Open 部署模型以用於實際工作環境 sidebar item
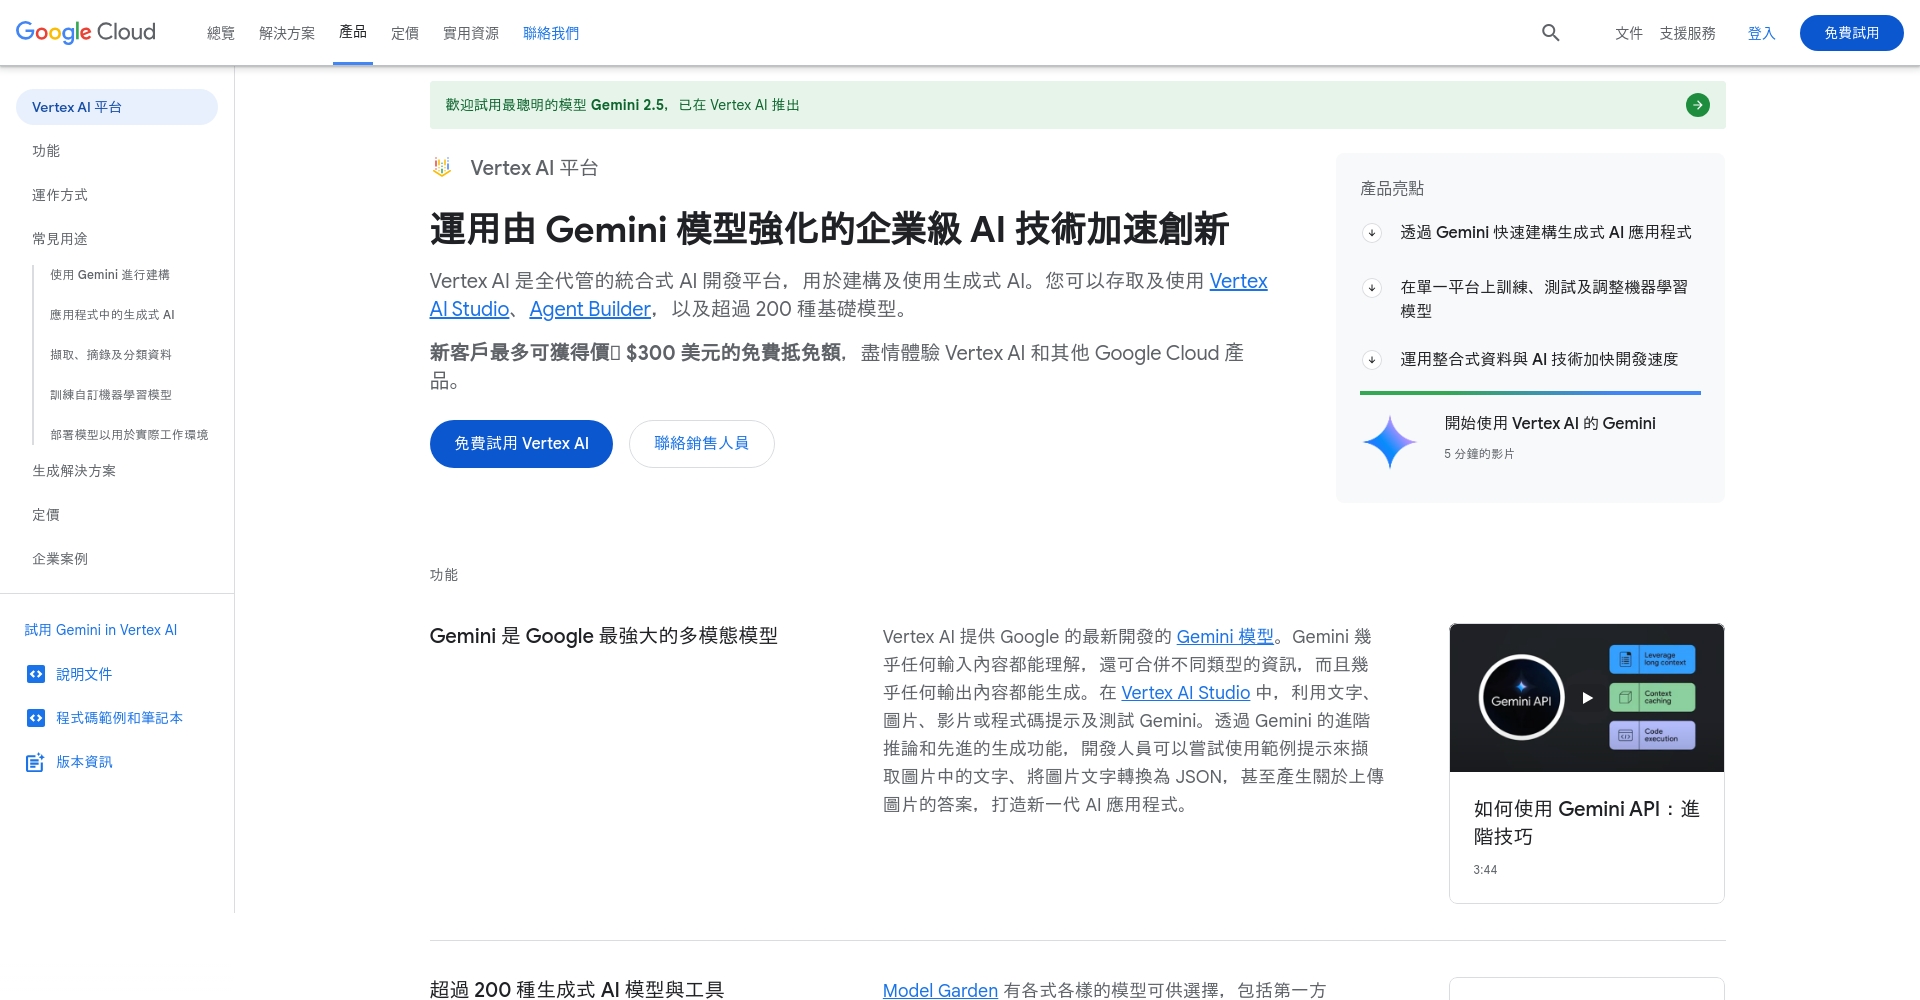 pos(129,435)
